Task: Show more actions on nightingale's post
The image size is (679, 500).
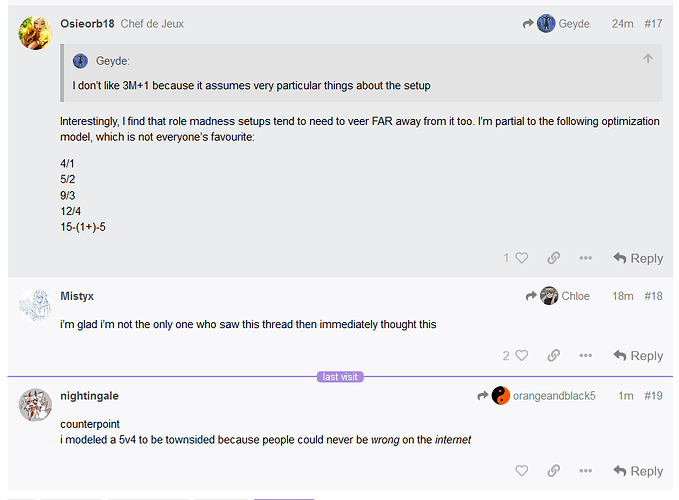Action: [x=585, y=471]
